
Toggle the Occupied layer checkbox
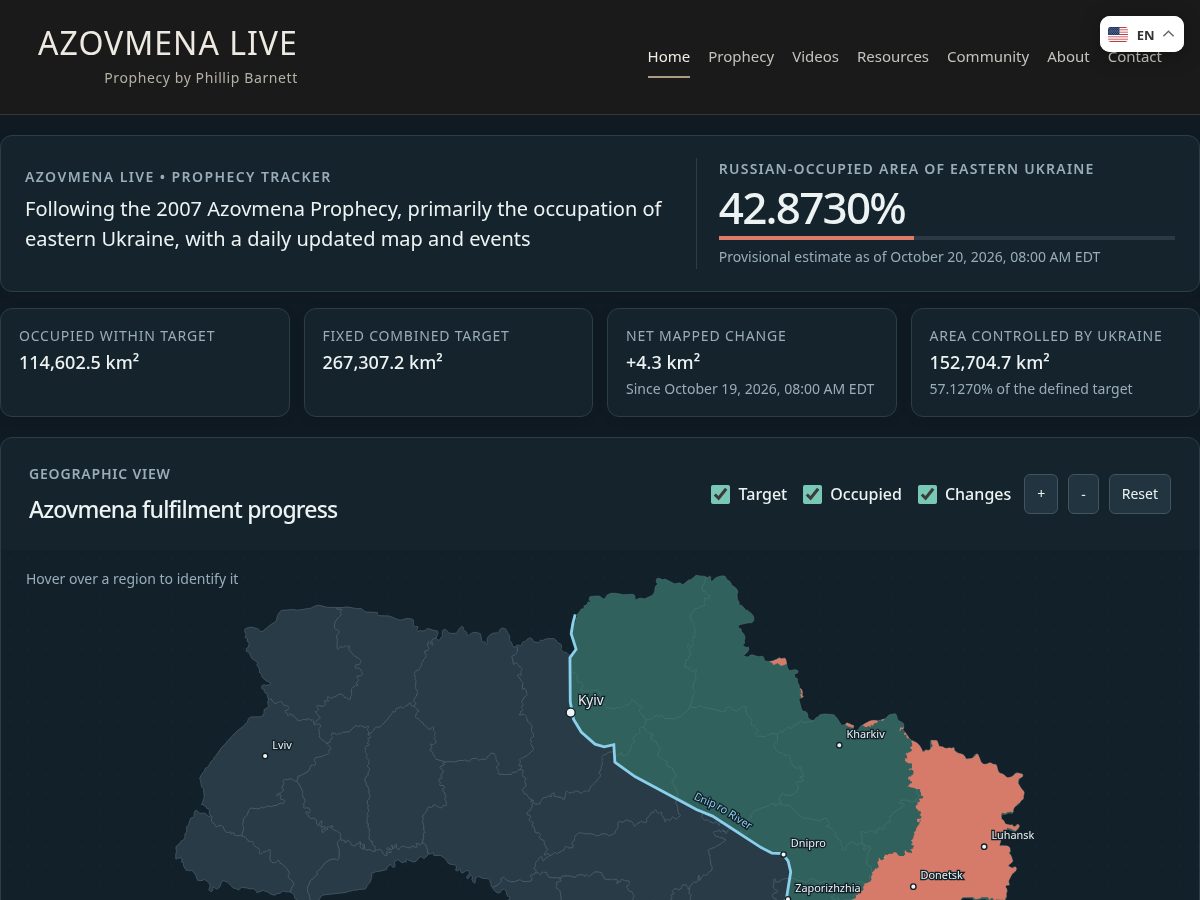click(812, 494)
